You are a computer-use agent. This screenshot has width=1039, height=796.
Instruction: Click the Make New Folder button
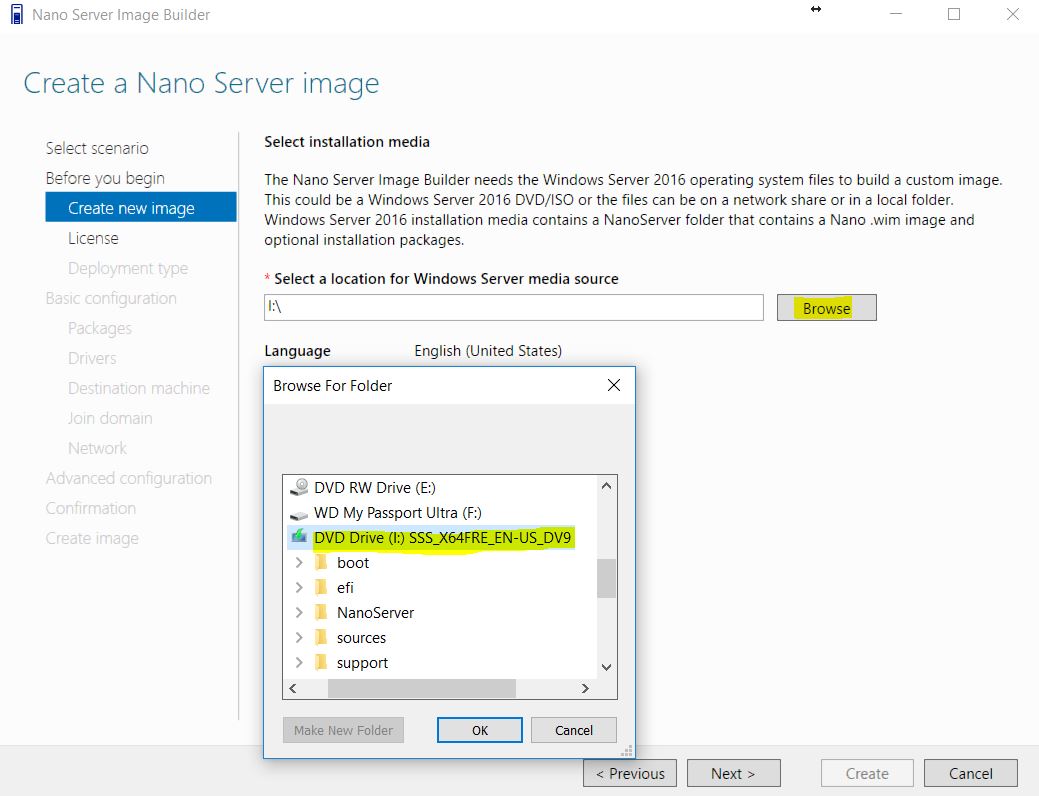[343, 730]
